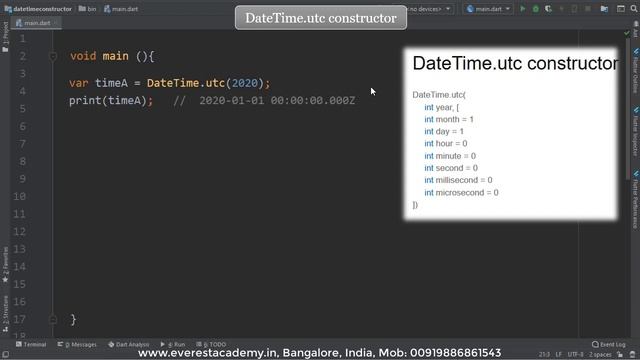Click the editor vertical scrollbar

(x=628, y=109)
